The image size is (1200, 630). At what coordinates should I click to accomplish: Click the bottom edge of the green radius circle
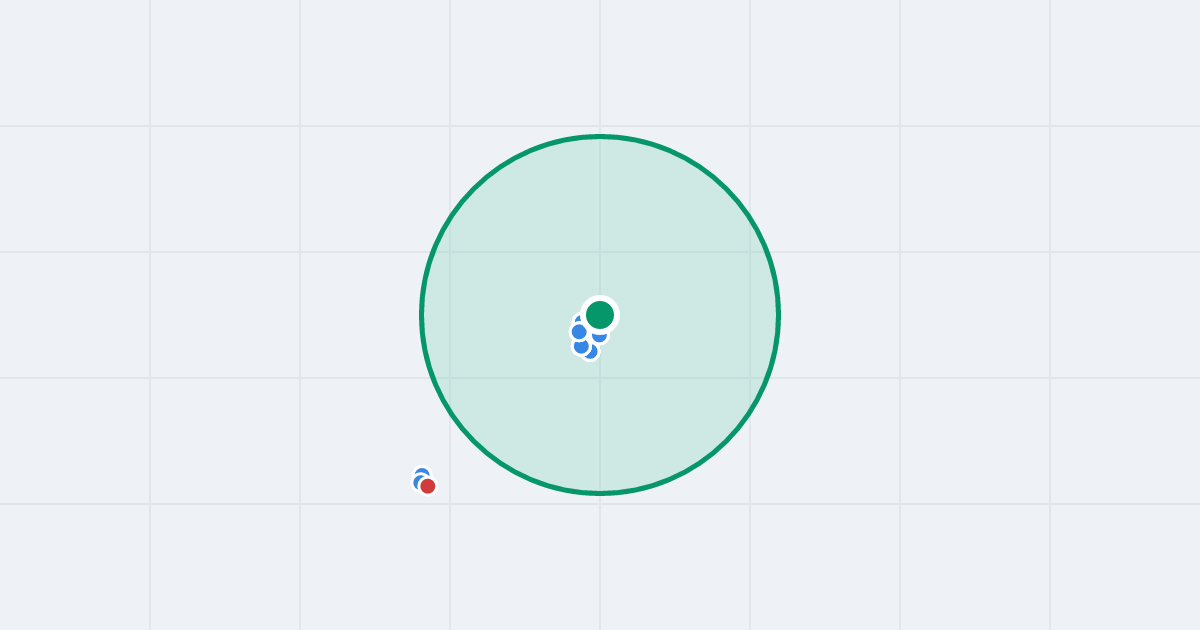[600, 492]
